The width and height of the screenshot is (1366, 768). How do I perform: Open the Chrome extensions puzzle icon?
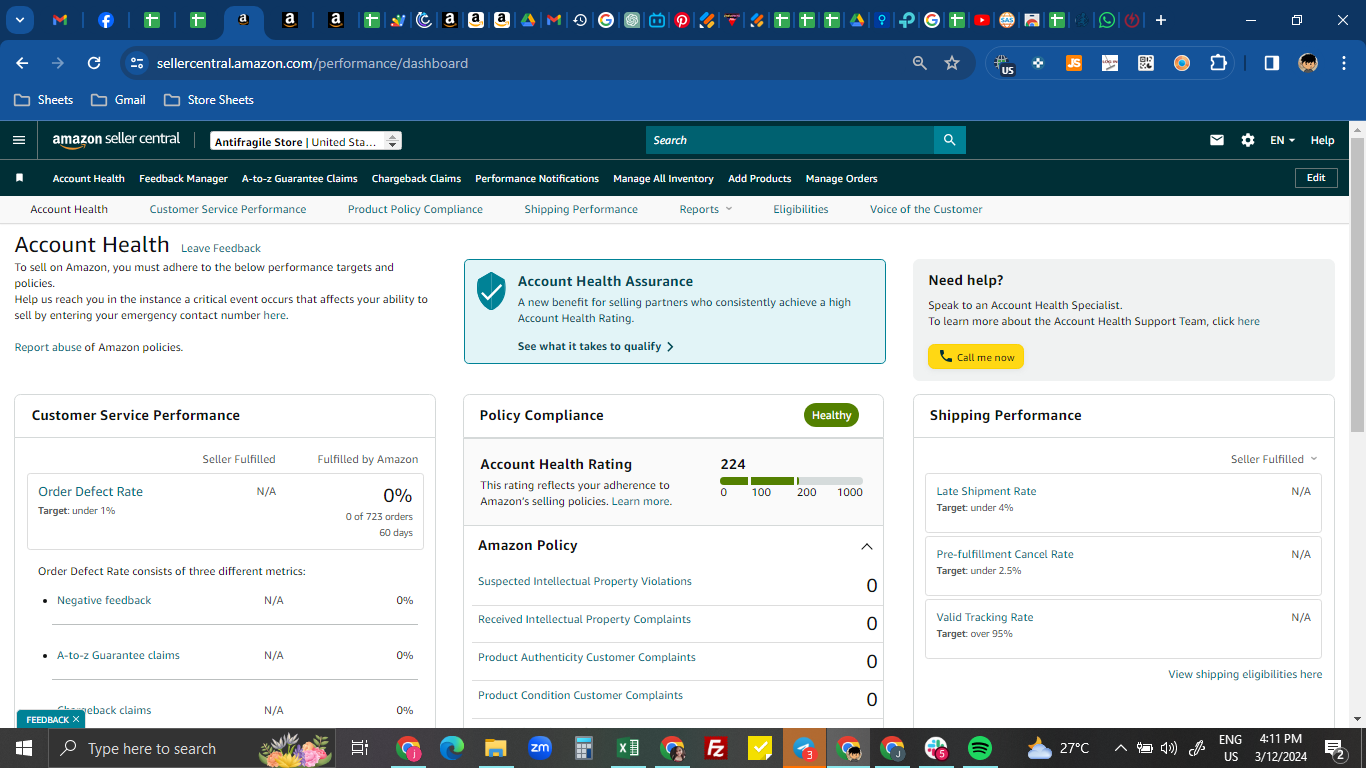click(x=1218, y=63)
